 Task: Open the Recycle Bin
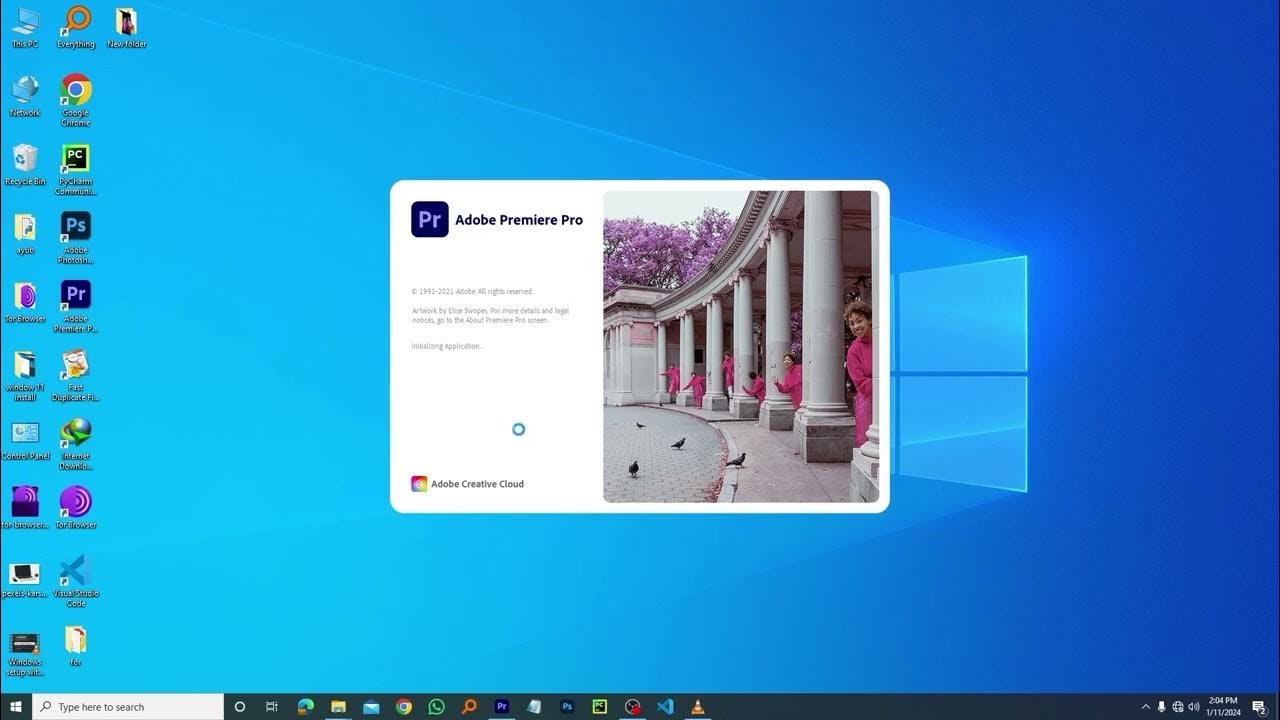point(25,165)
